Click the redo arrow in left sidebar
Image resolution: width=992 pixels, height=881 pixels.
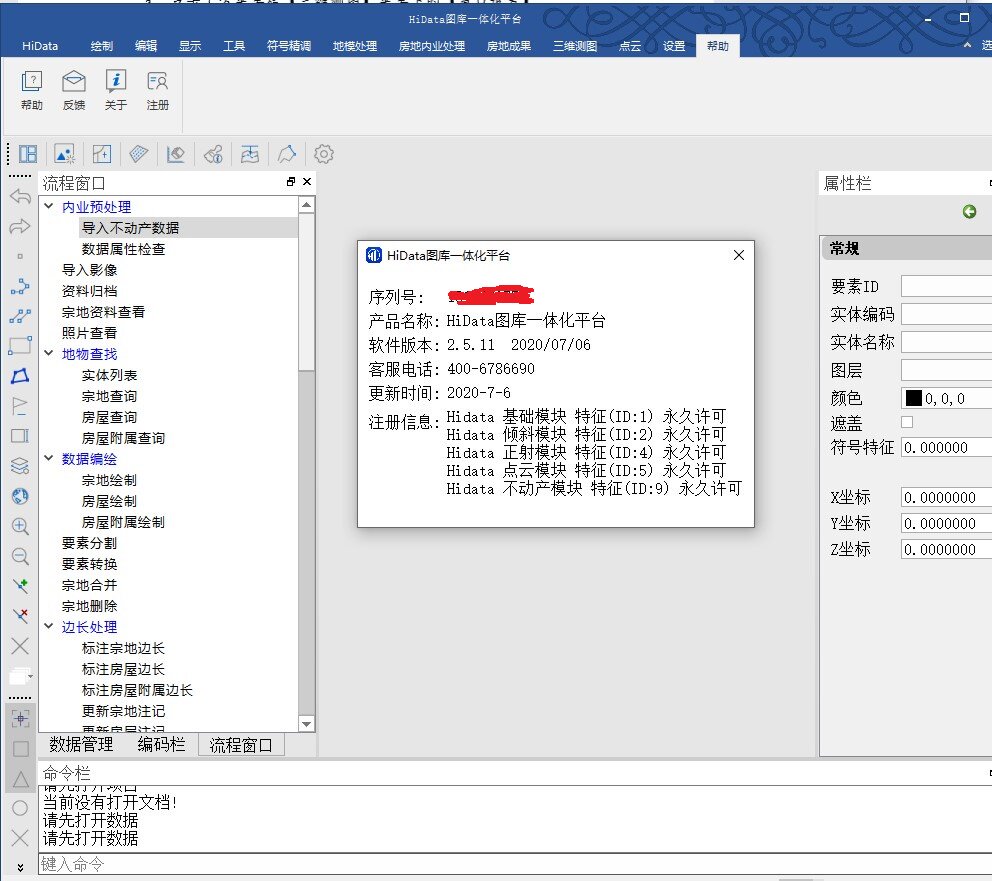point(20,226)
